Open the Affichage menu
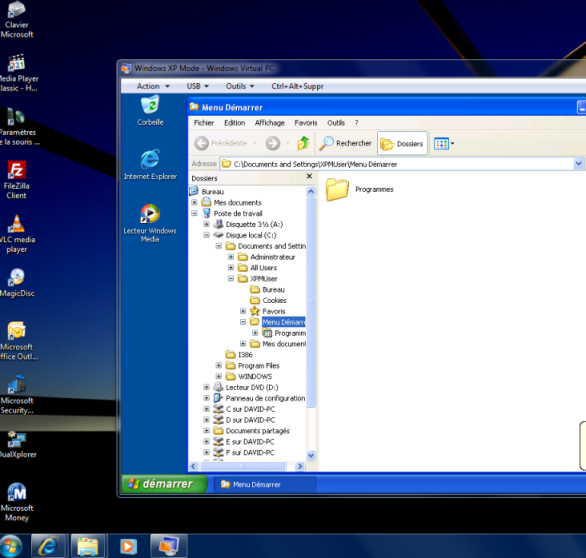 click(x=269, y=123)
